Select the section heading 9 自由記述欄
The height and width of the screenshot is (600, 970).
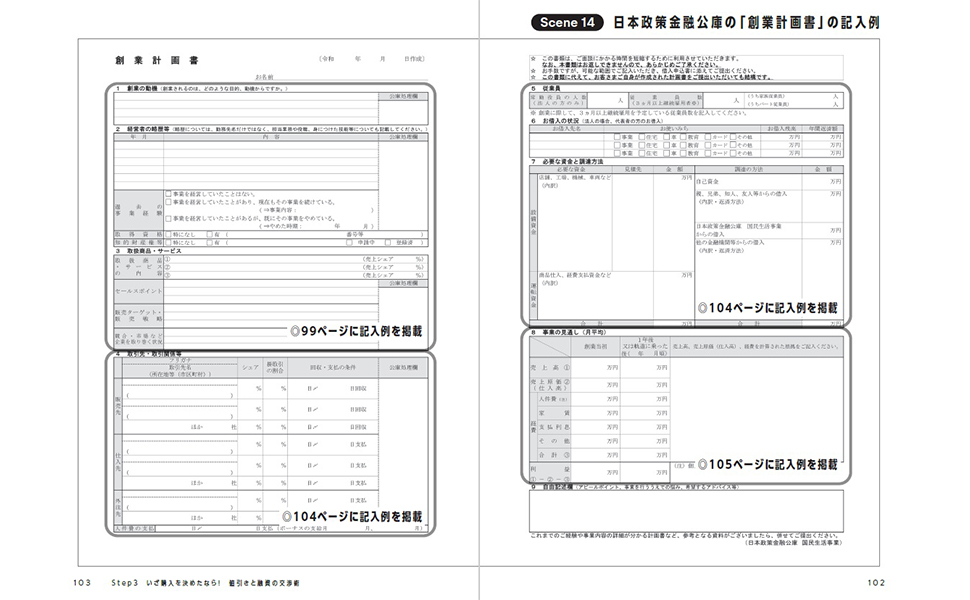pos(552,487)
